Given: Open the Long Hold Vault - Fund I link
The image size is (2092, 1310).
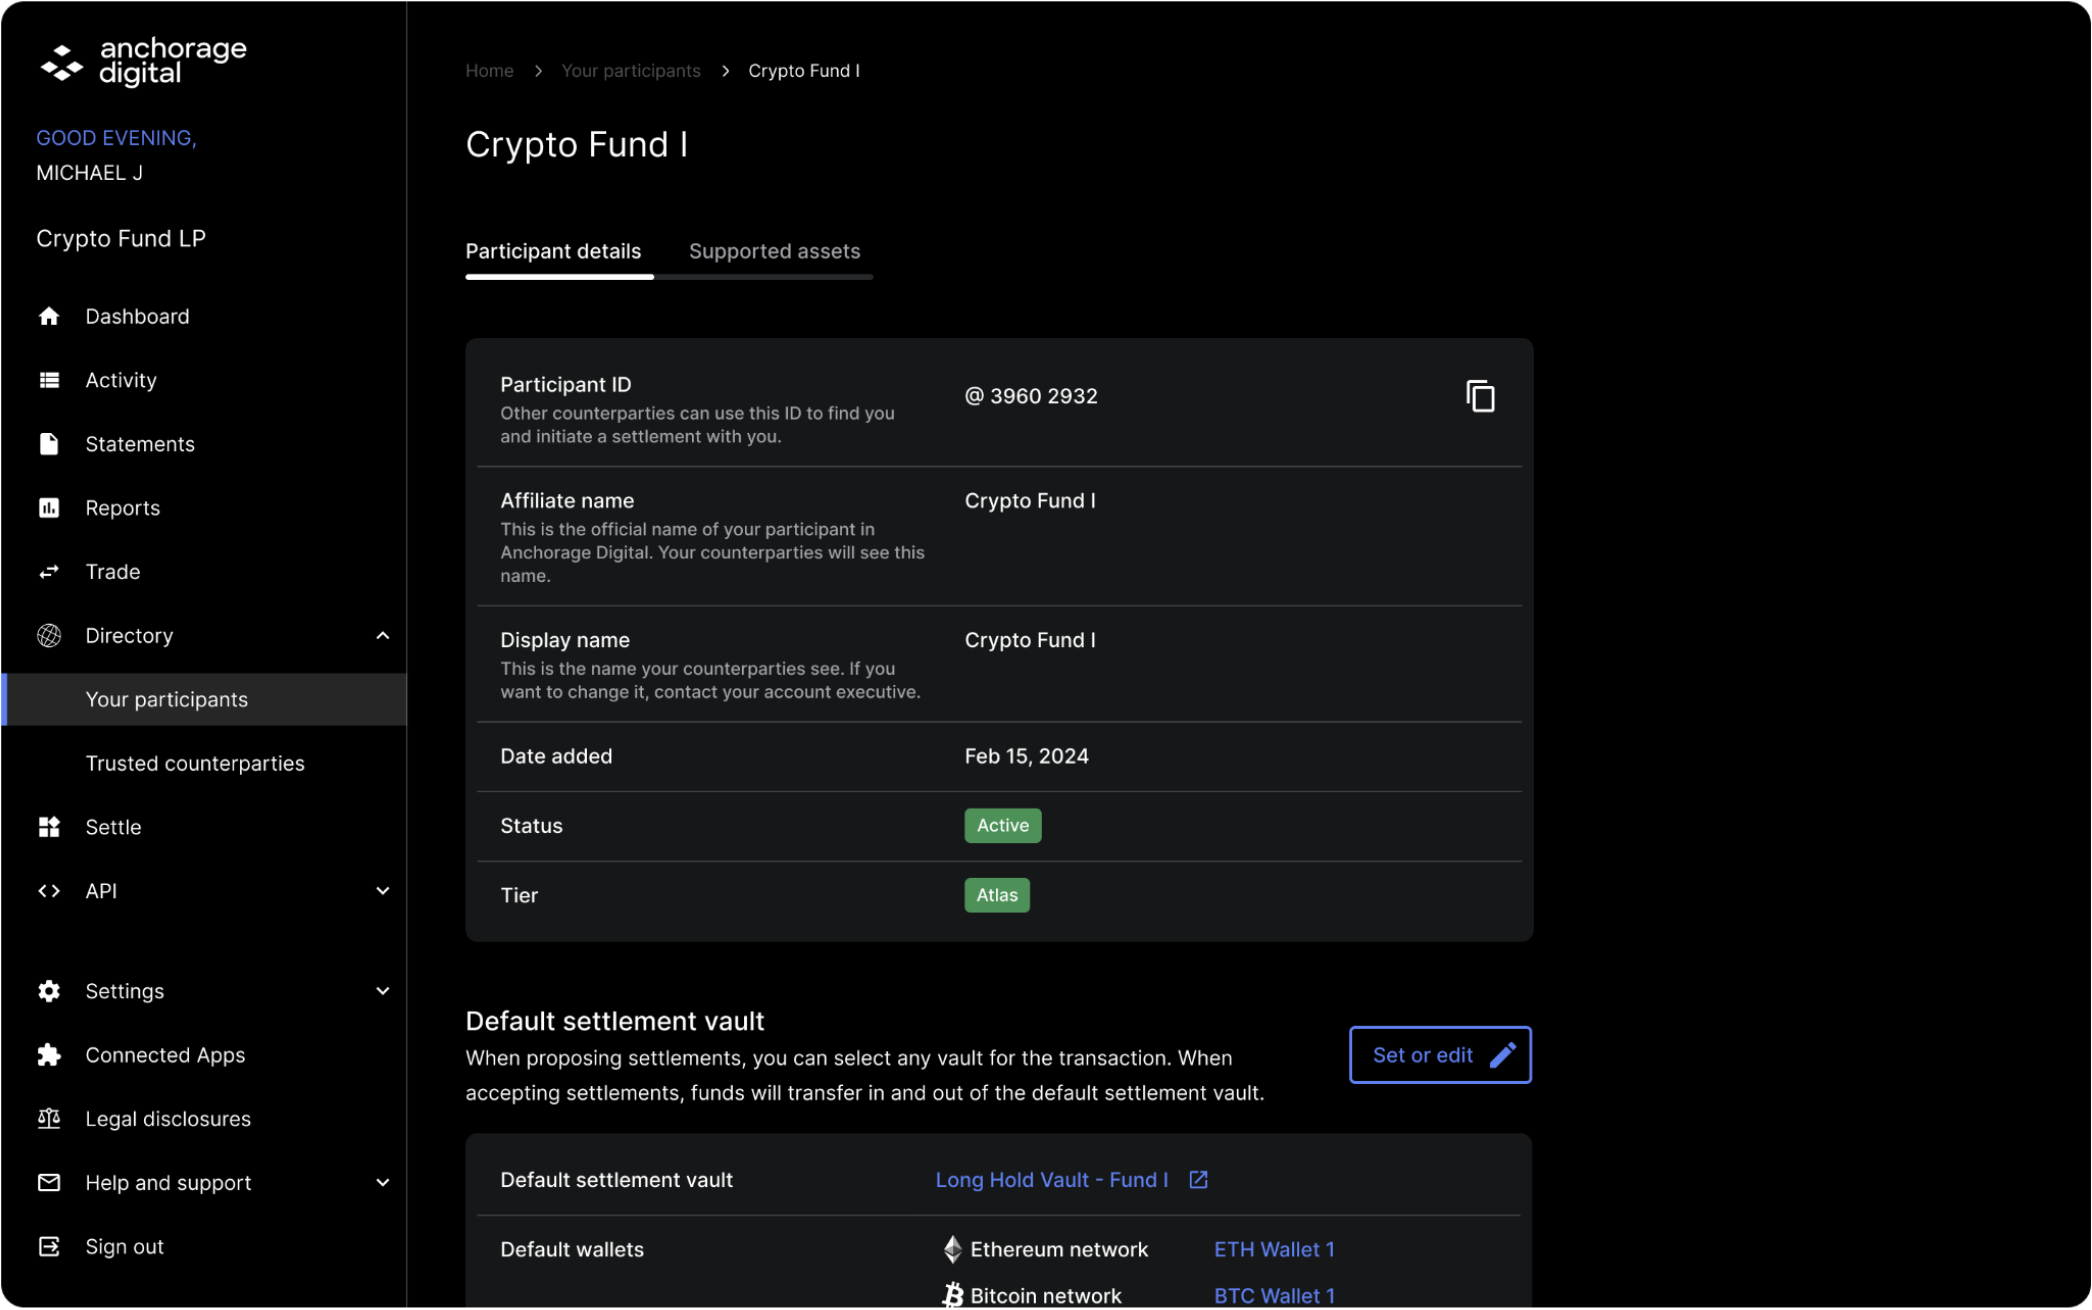Looking at the screenshot, I should (x=1052, y=1181).
